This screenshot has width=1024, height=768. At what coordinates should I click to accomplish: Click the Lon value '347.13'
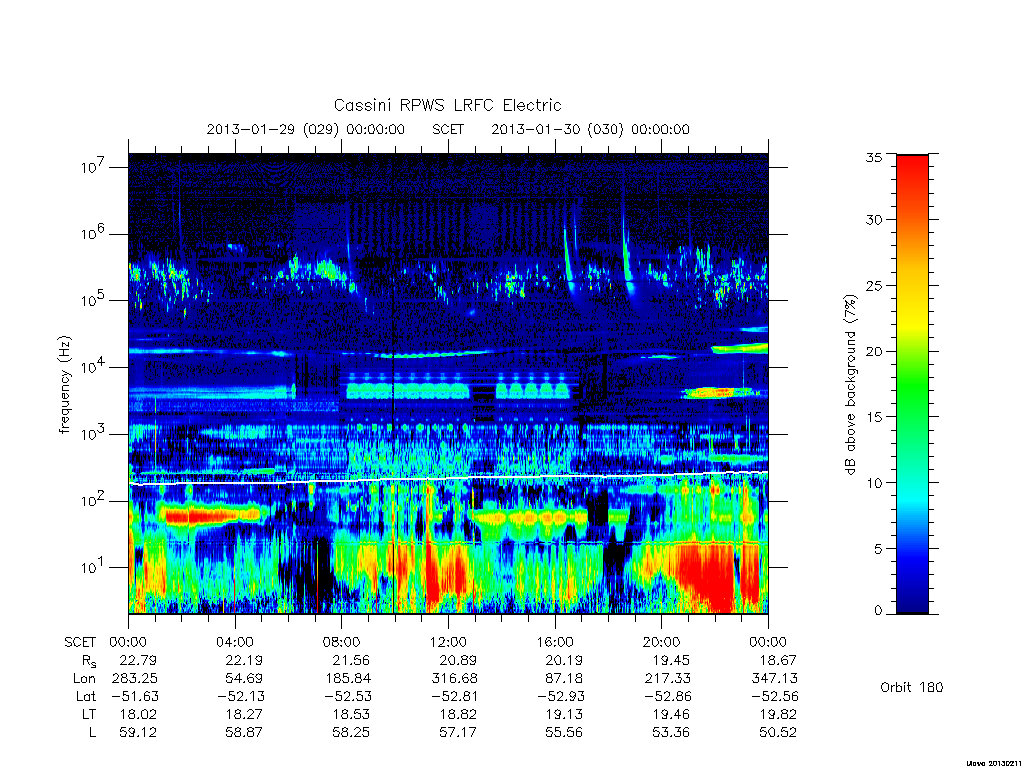point(775,679)
